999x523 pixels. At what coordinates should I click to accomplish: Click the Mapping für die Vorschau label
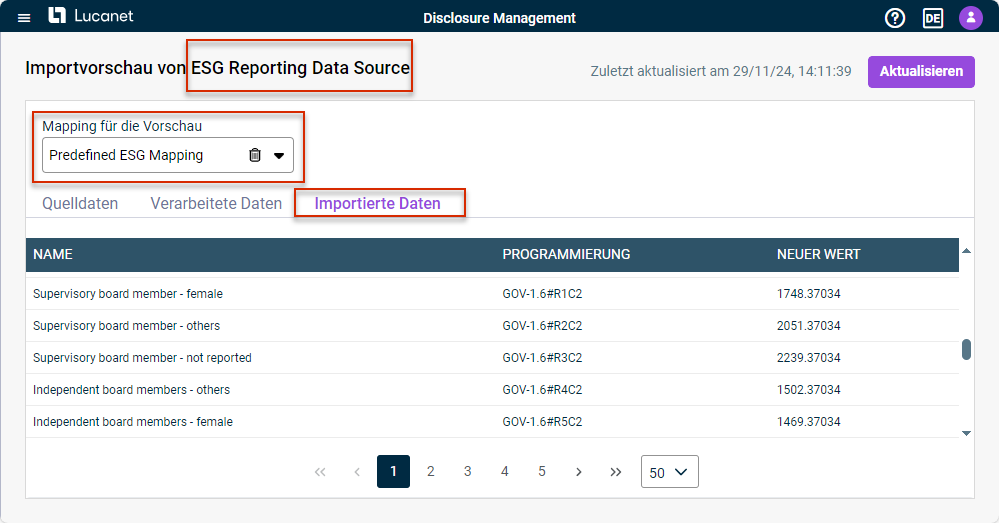(x=122, y=126)
